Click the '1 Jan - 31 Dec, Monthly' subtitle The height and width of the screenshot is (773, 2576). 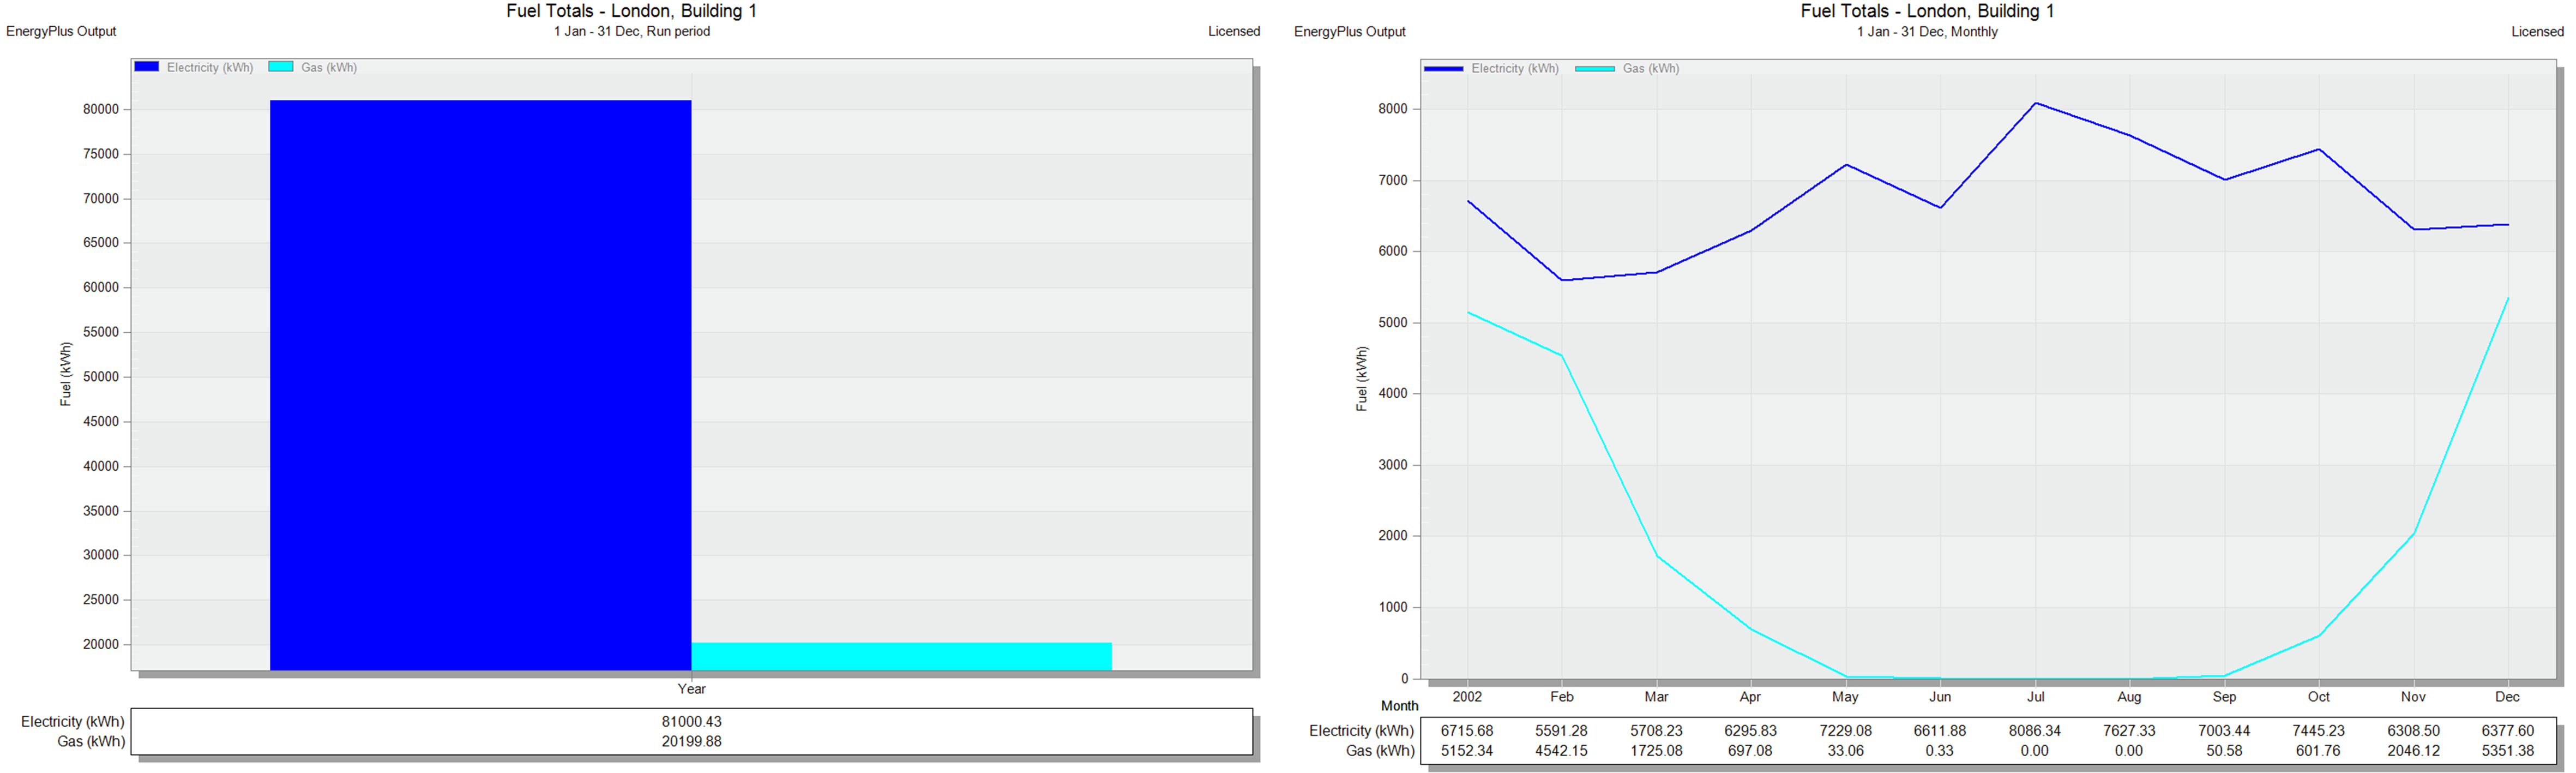(x=1927, y=32)
